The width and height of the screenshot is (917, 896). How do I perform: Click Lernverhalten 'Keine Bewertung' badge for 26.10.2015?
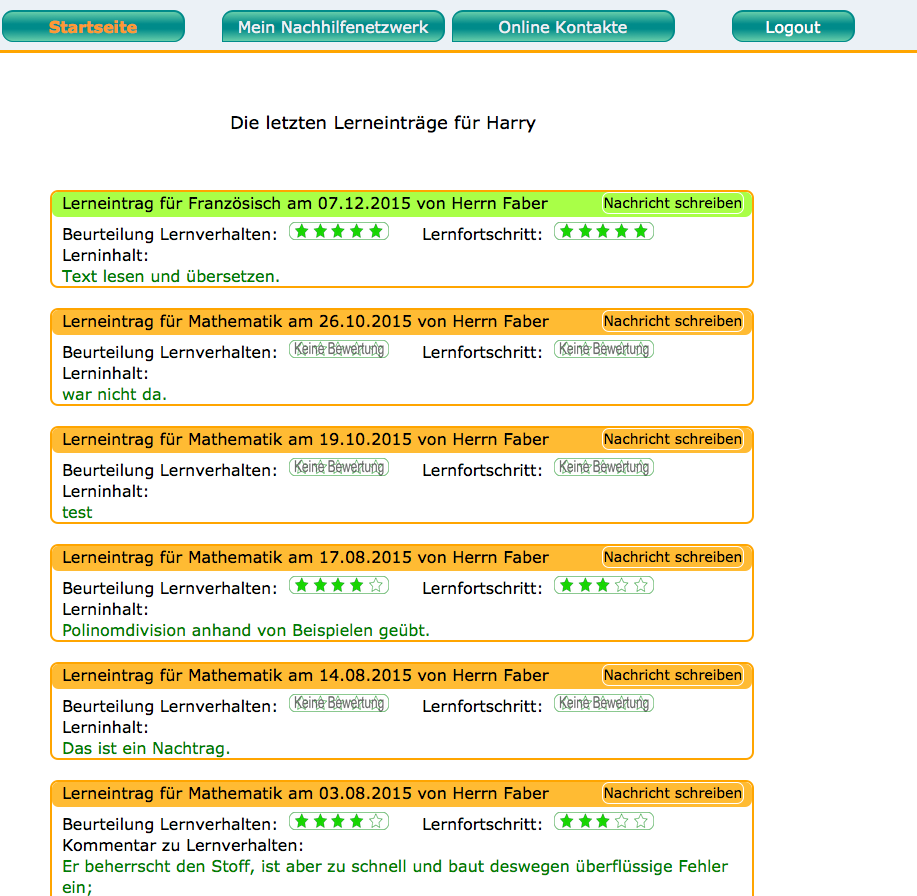339,349
